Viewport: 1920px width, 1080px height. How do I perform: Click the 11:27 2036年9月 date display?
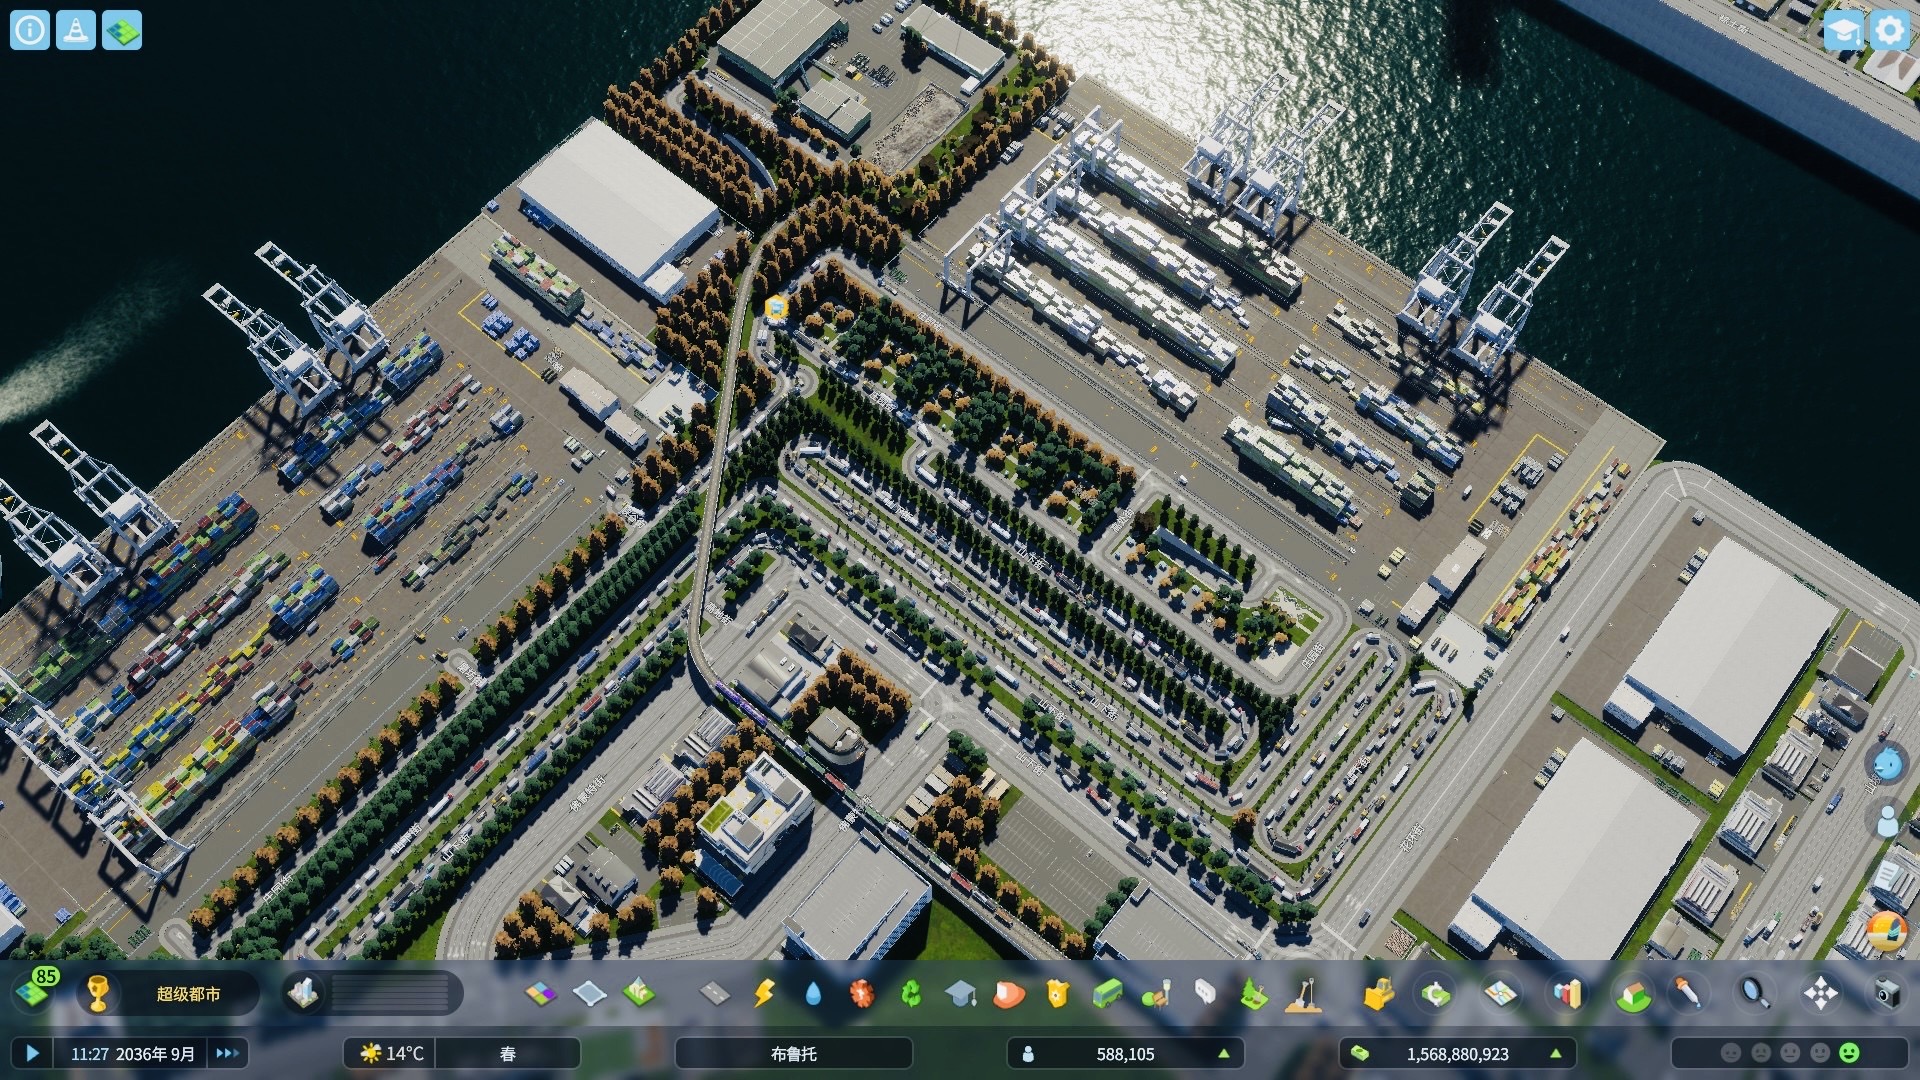[x=132, y=1053]
